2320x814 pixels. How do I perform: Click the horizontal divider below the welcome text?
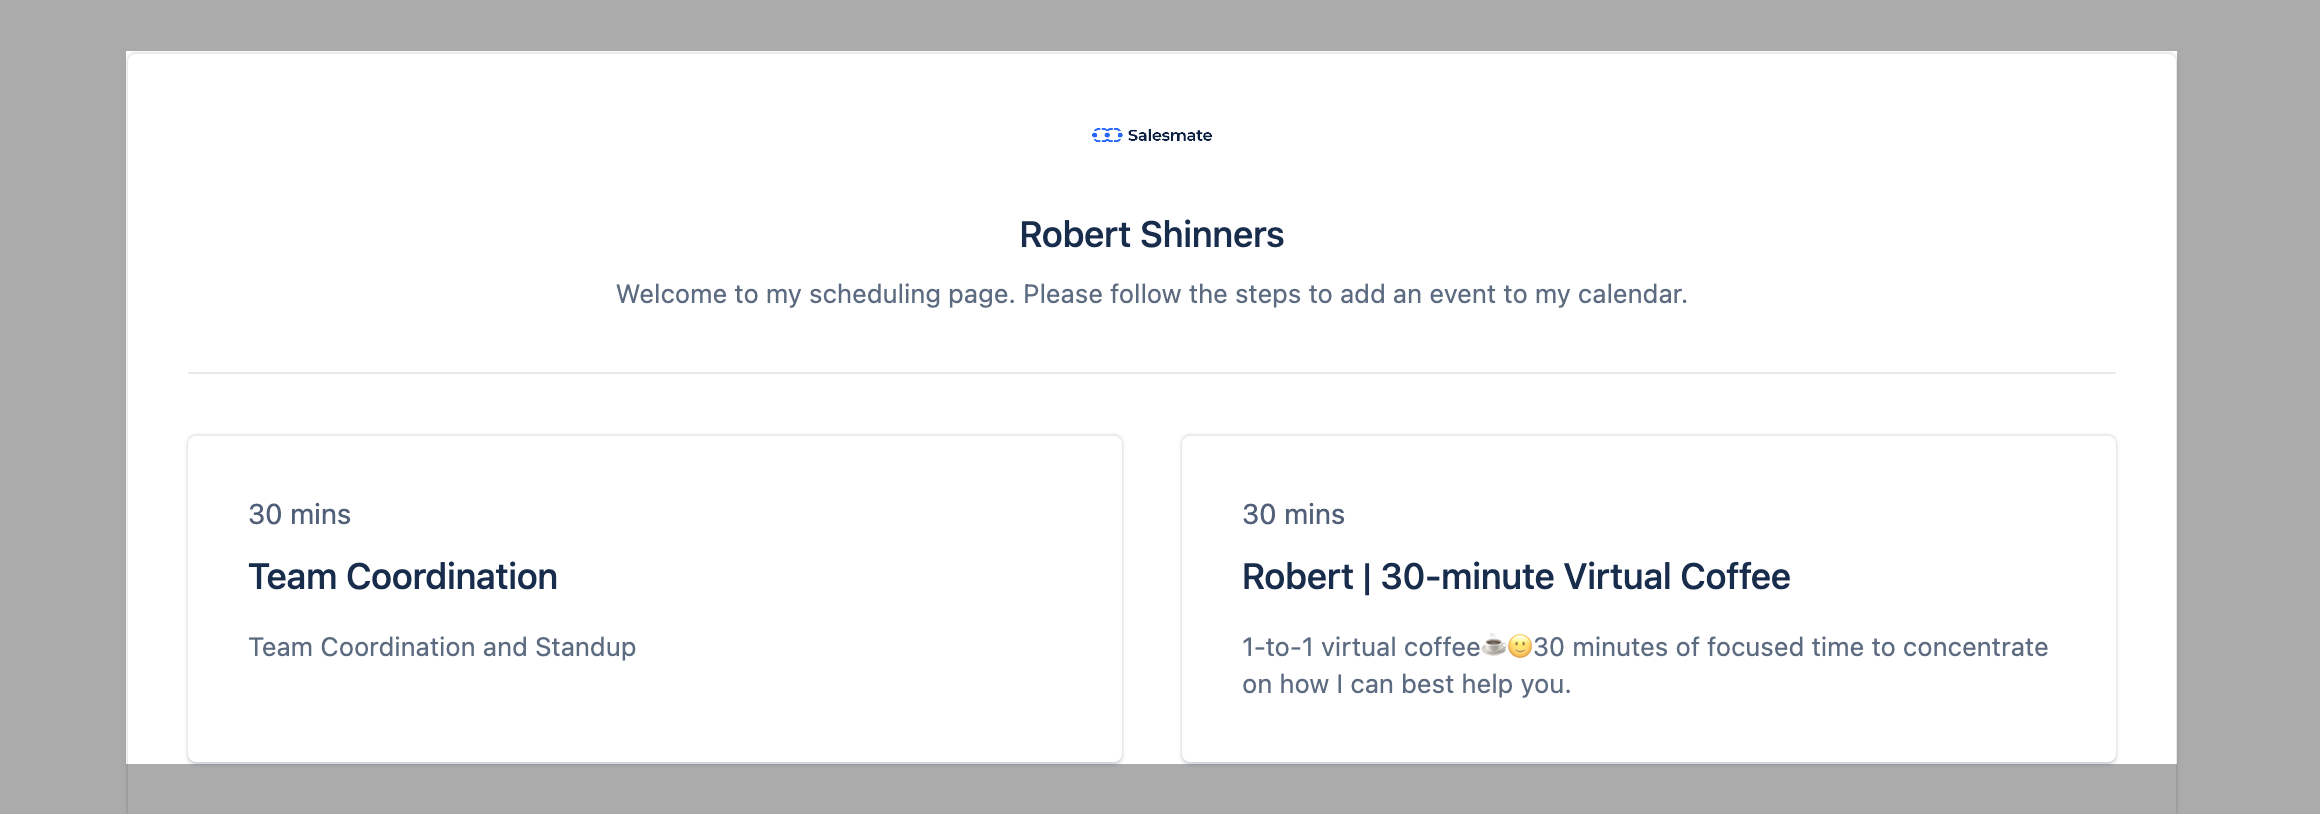[x=1152, y=373]
